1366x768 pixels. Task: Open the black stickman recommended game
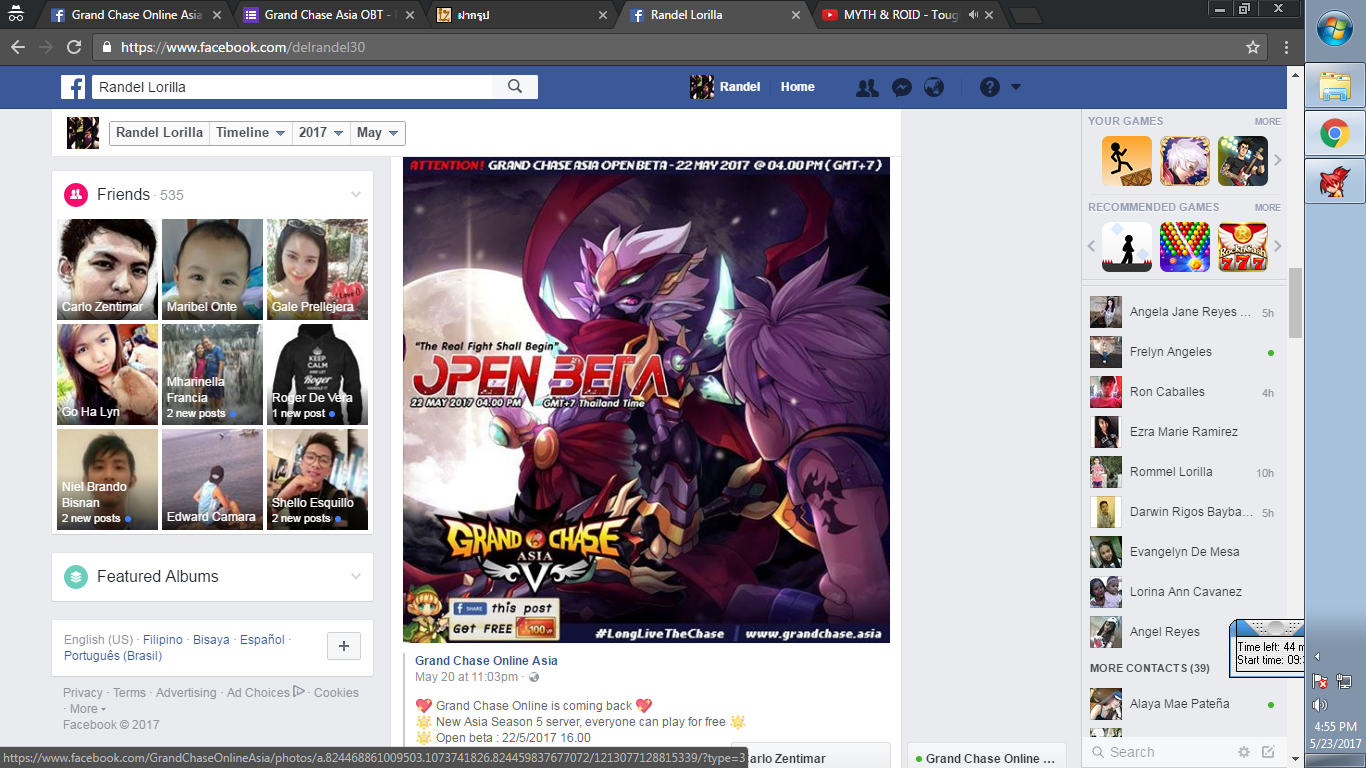point(1127,247)
